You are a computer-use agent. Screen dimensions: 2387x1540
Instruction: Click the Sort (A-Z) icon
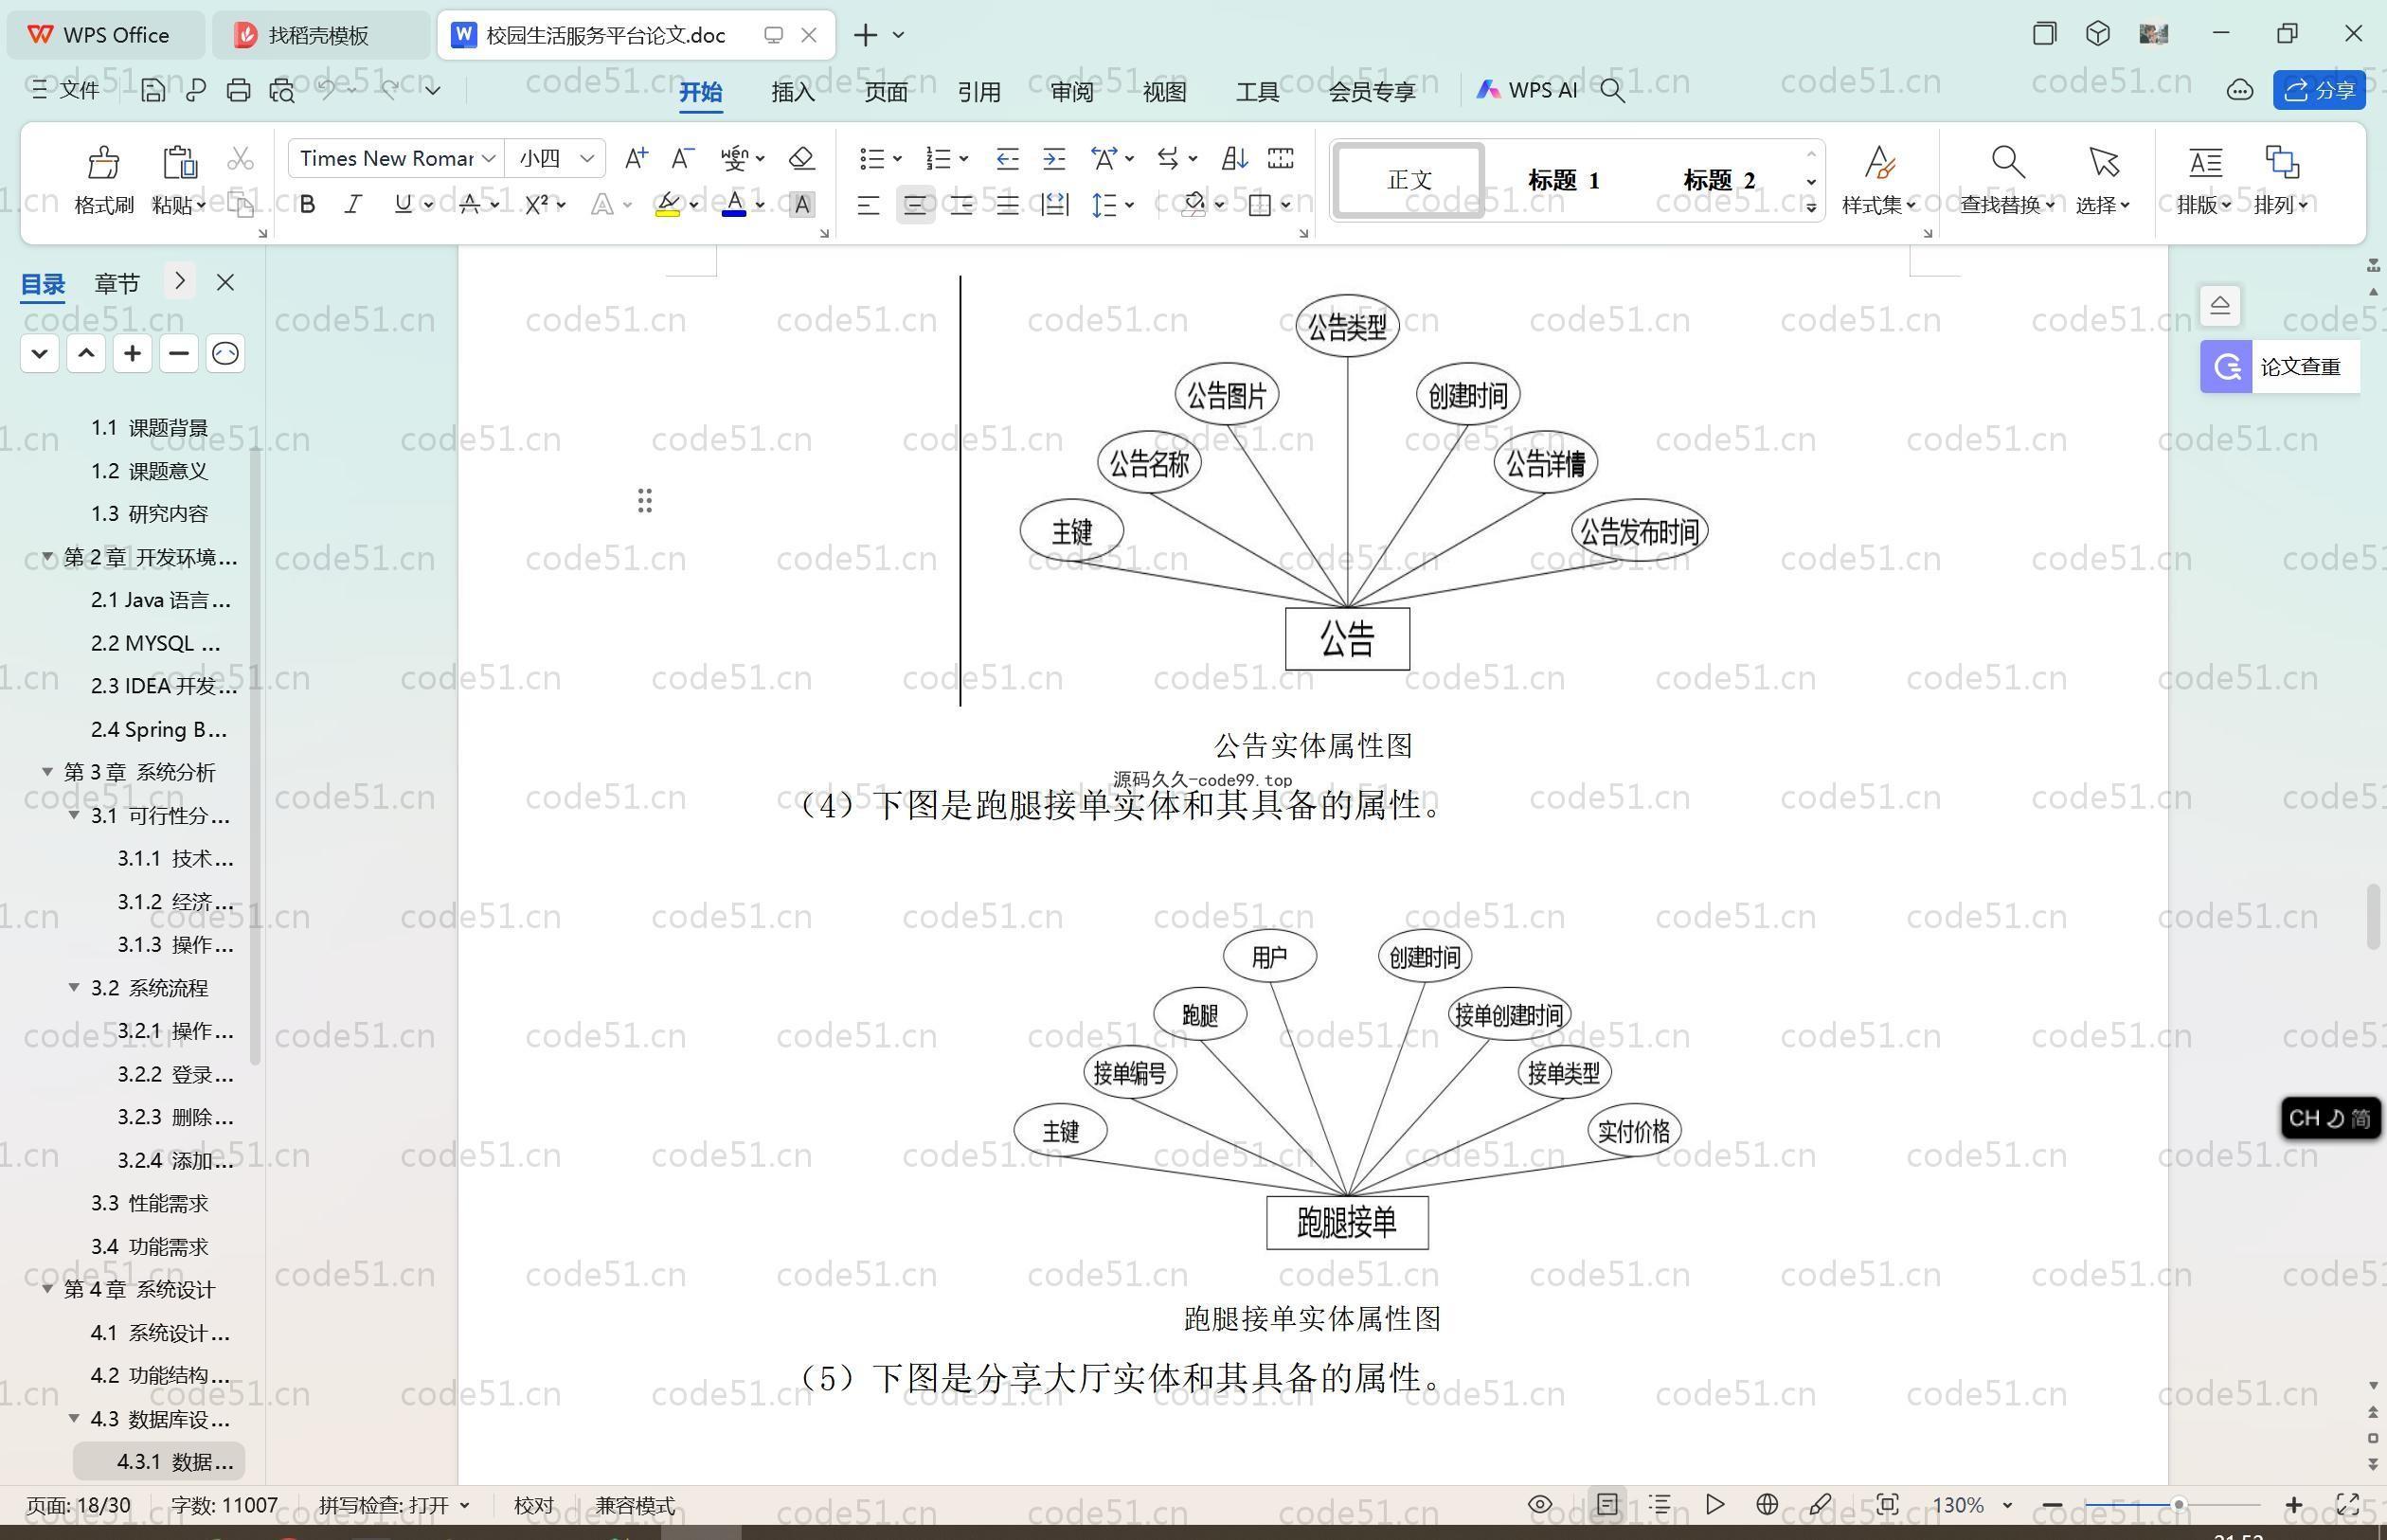click(1234, 158)
